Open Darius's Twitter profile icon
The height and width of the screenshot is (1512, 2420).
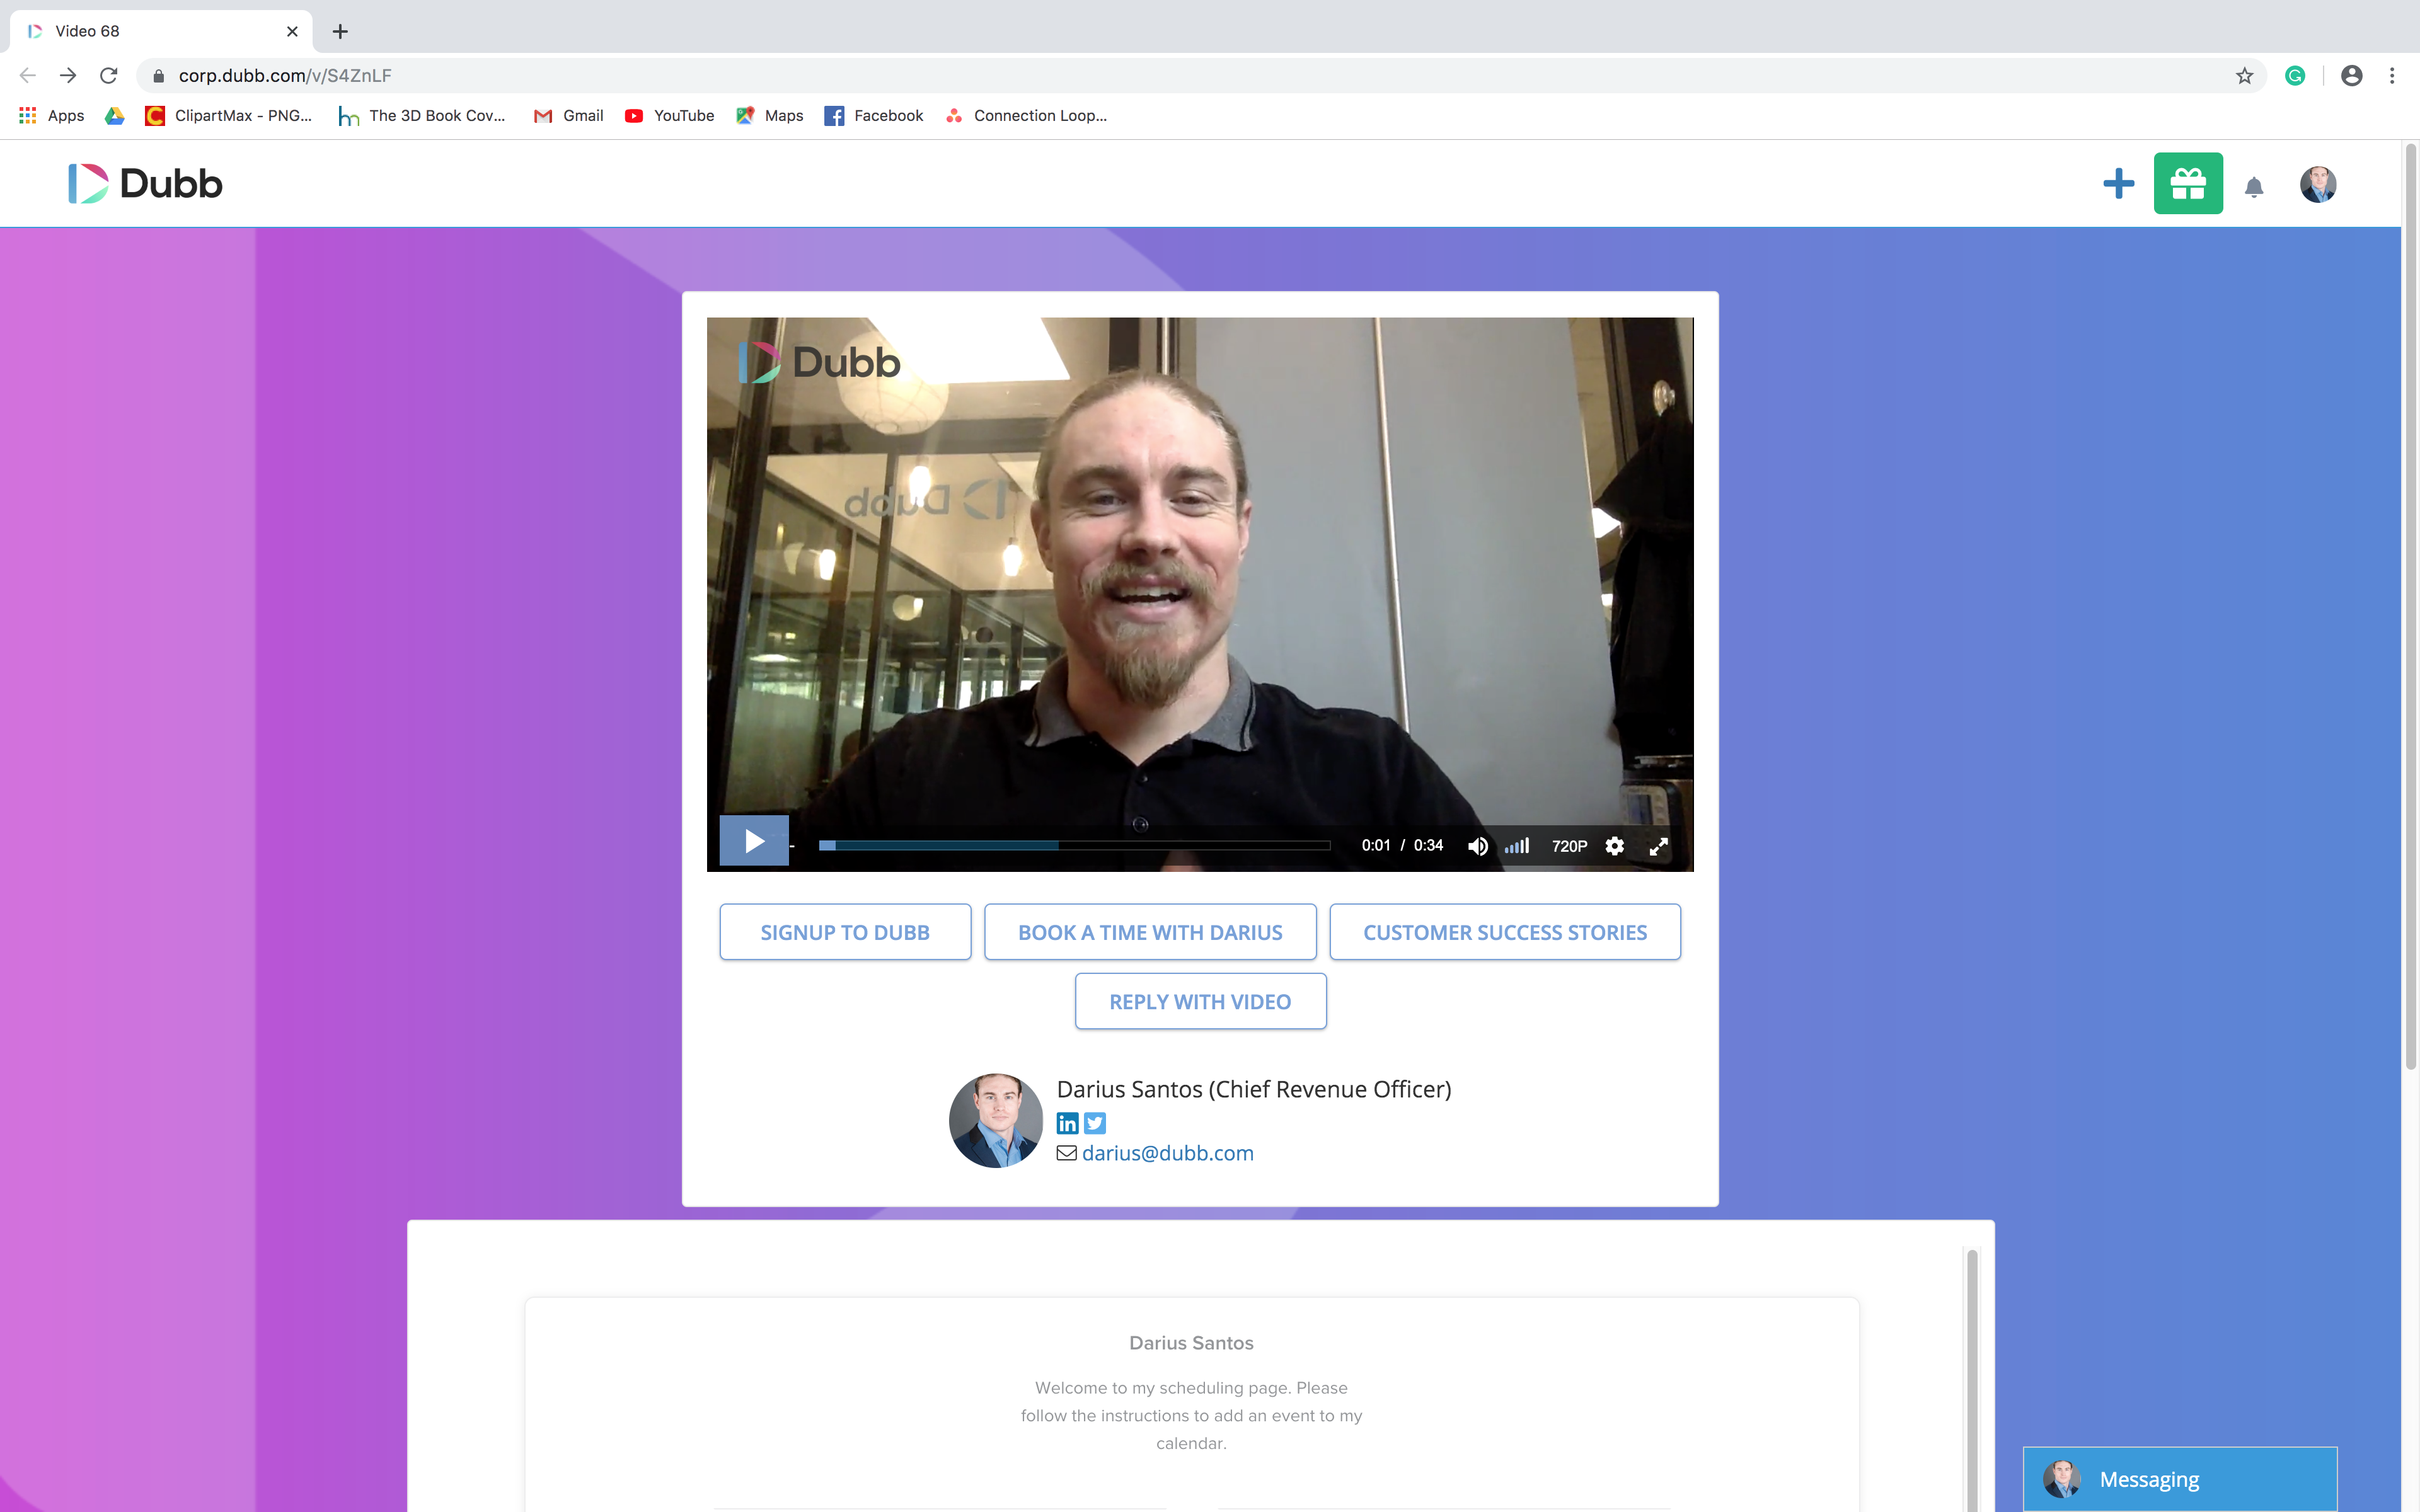(1095, 1123)
